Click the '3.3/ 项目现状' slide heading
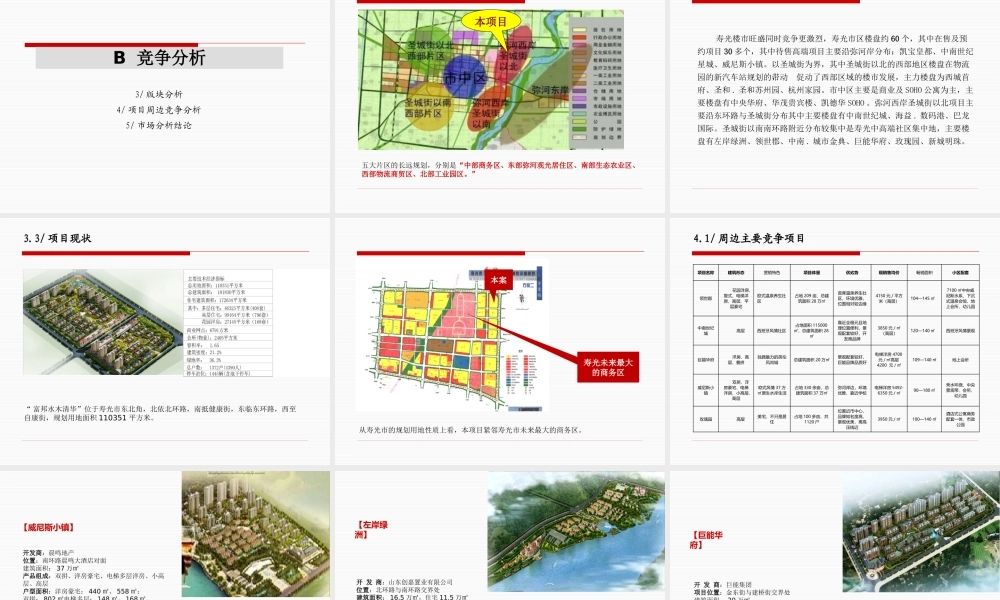 point(57,238)
